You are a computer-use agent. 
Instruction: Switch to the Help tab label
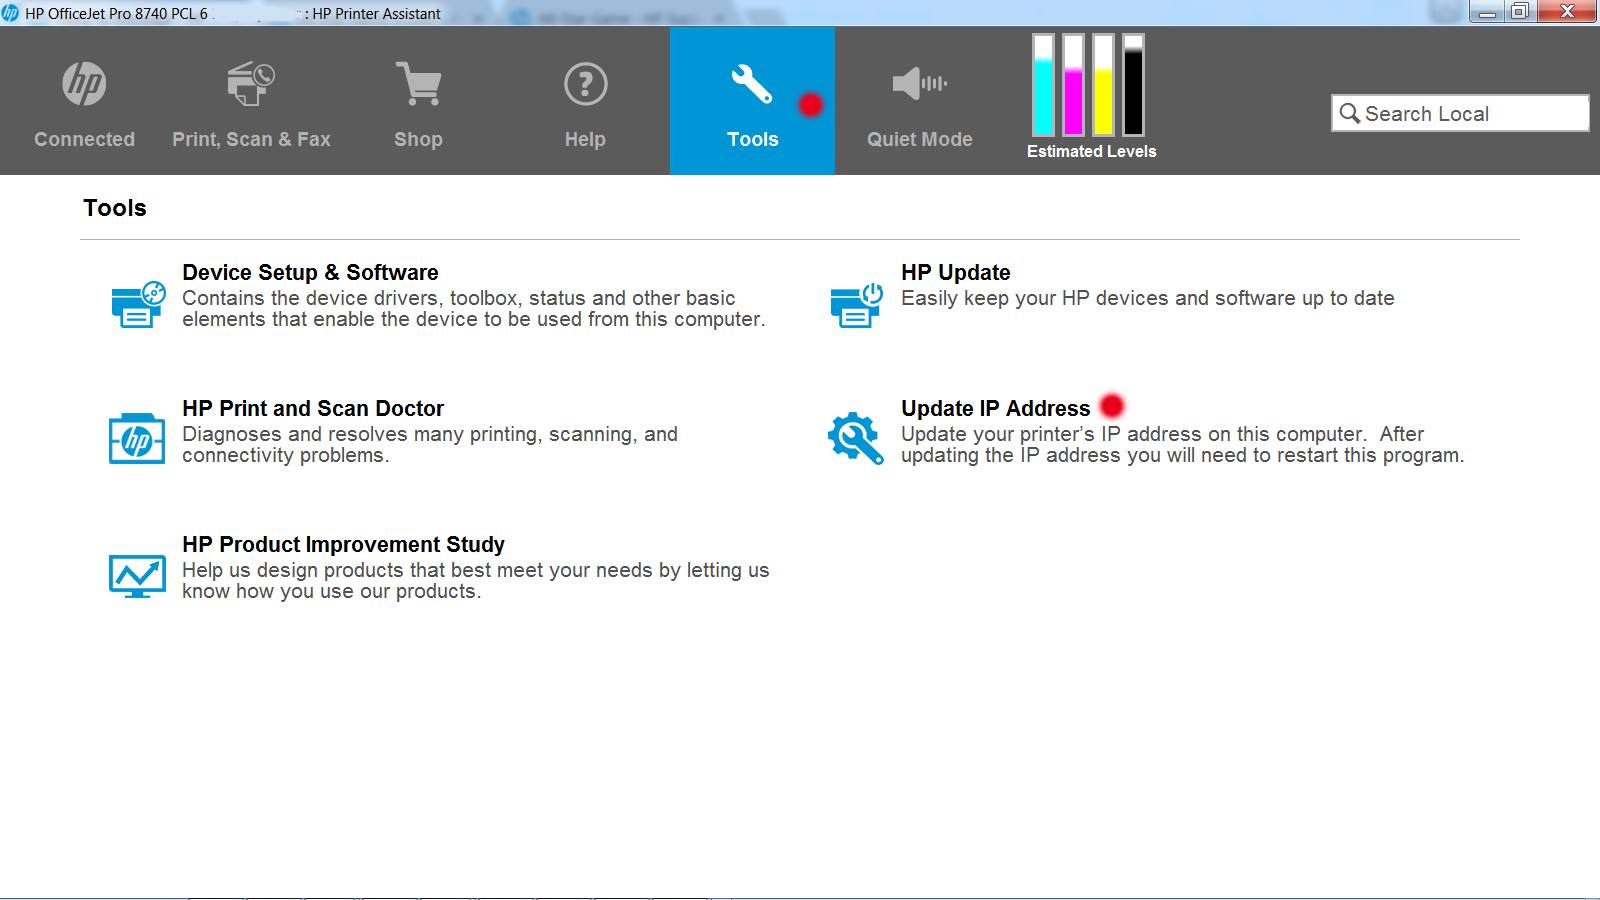coord(585,139)
